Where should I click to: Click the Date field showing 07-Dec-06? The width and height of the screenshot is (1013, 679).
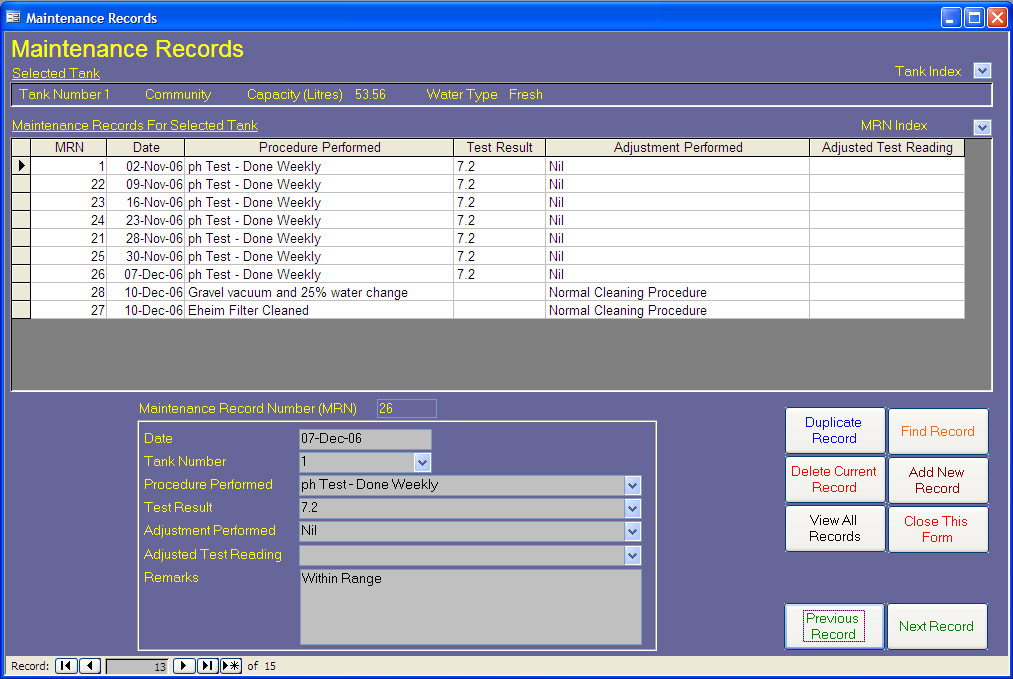pyautogui.click(x=365, y=439)
